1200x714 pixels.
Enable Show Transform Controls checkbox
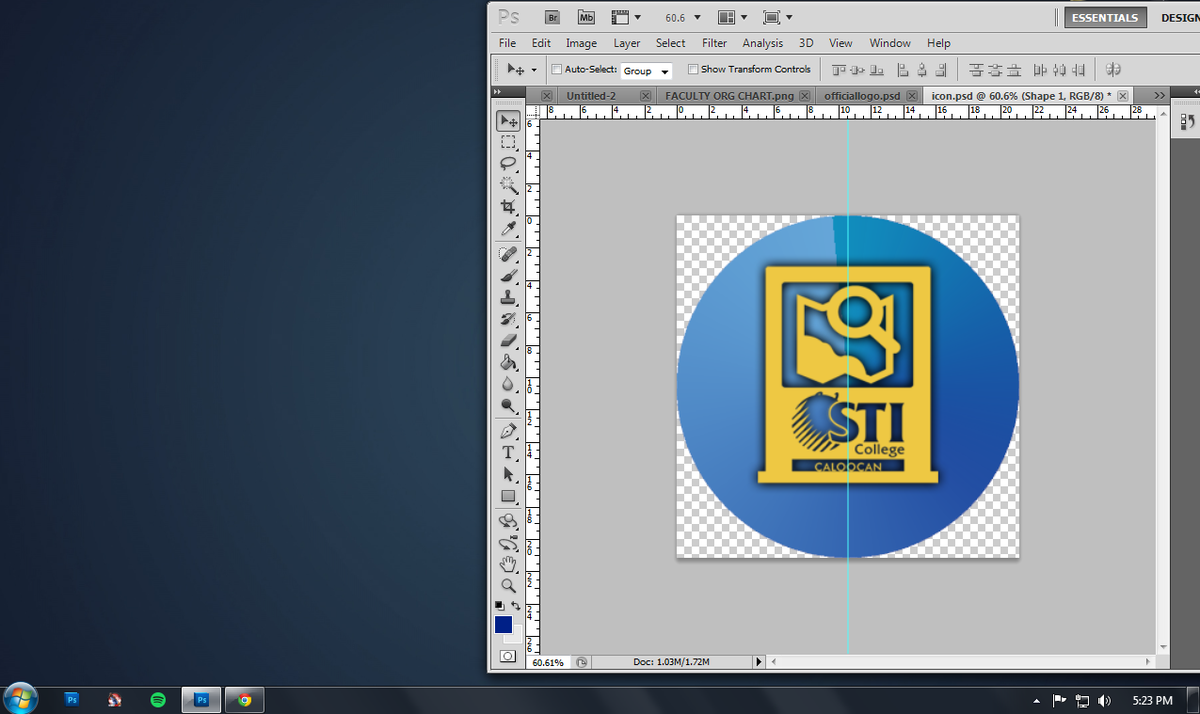tap(693, 70)
